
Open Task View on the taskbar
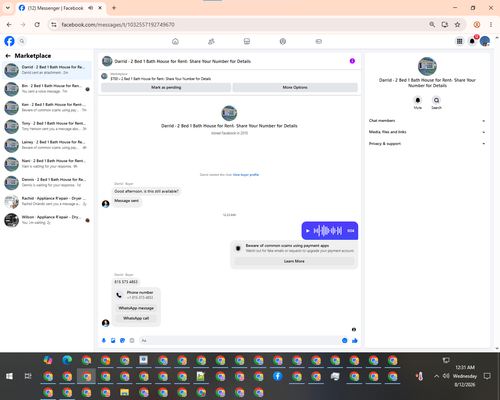point(28,376)
